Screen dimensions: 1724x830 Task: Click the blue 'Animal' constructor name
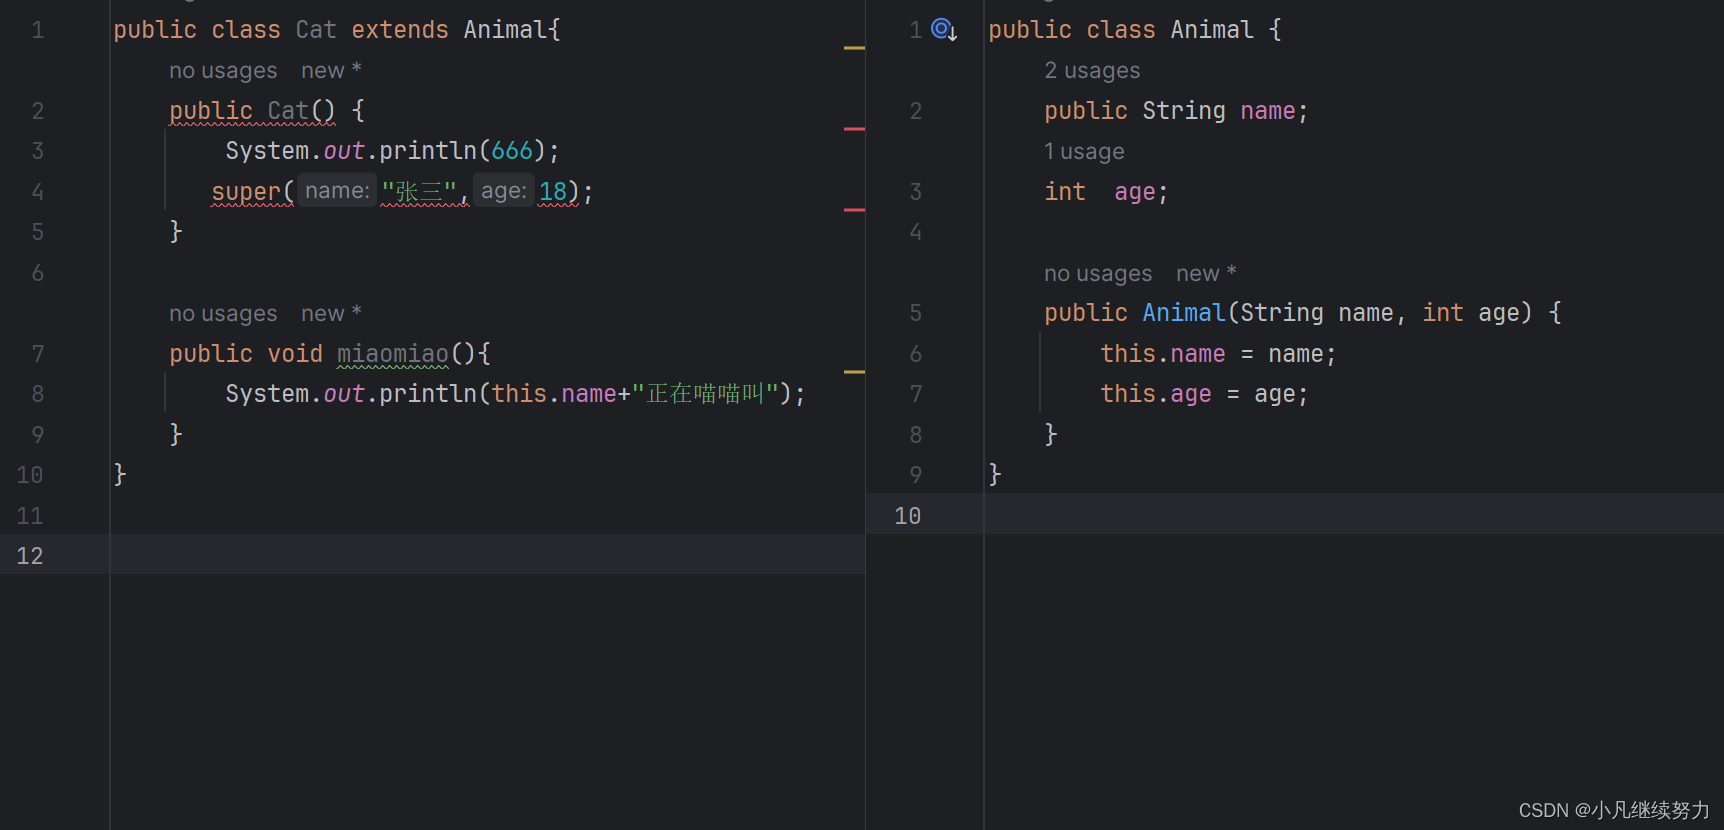[x=1184, y=313]
